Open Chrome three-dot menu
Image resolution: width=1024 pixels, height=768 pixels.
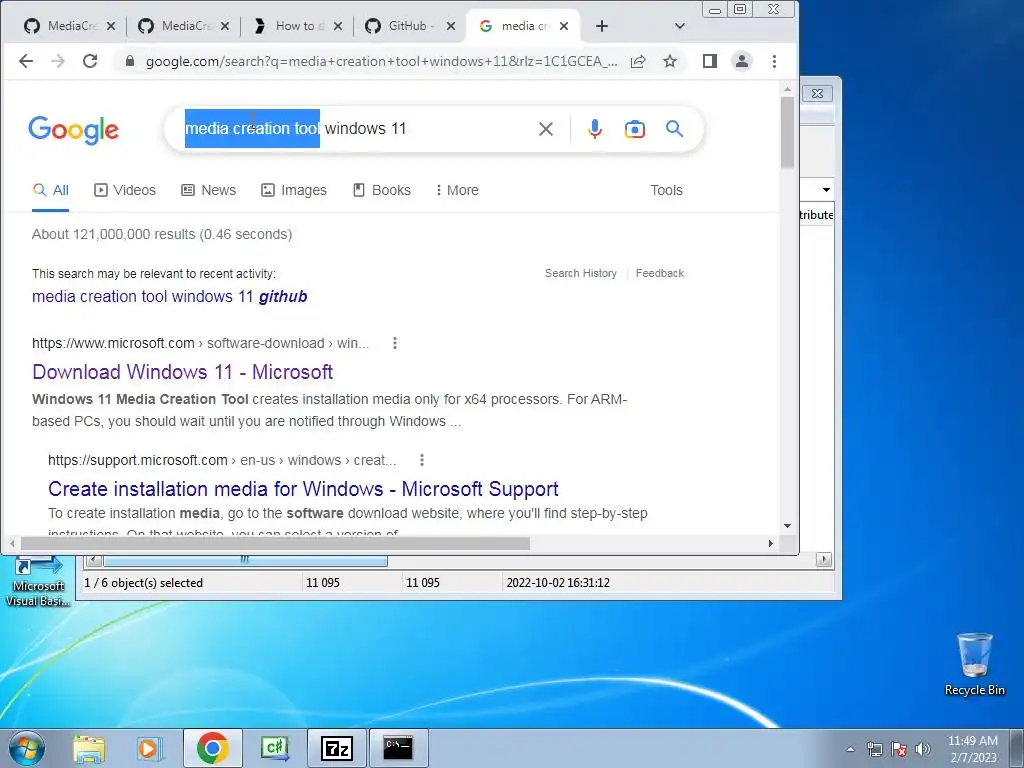[775, 61]
